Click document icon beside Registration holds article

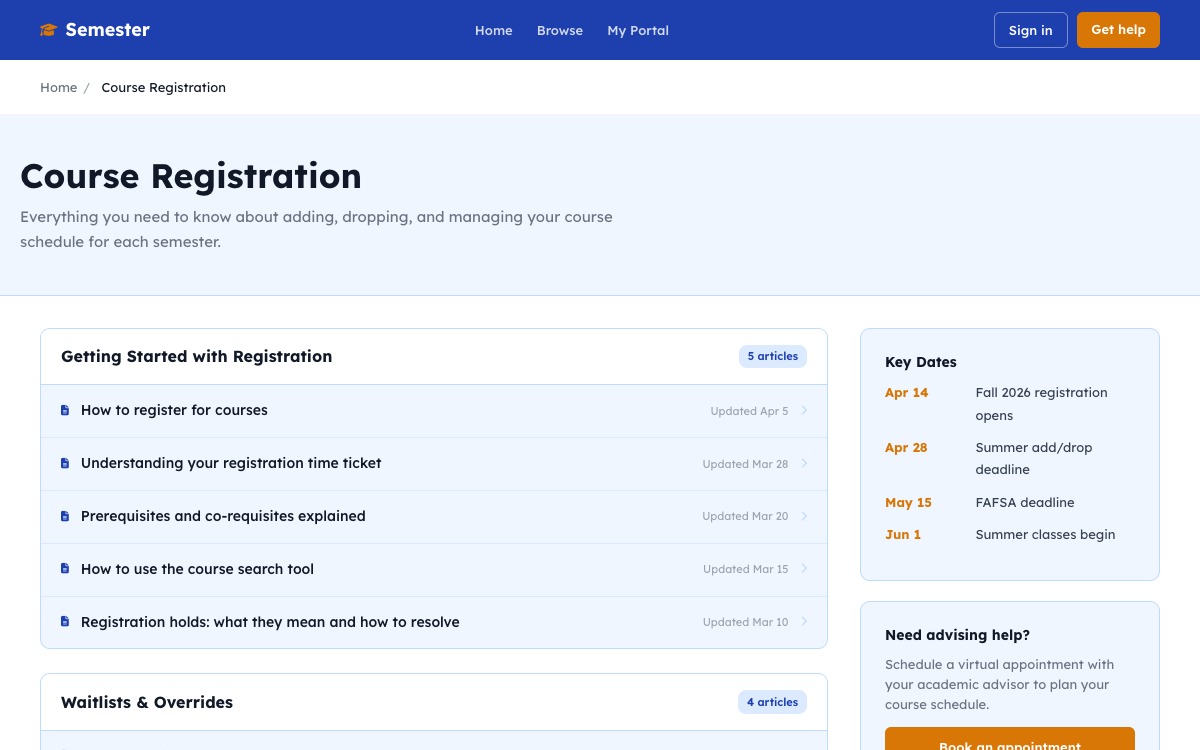(65, 622)
